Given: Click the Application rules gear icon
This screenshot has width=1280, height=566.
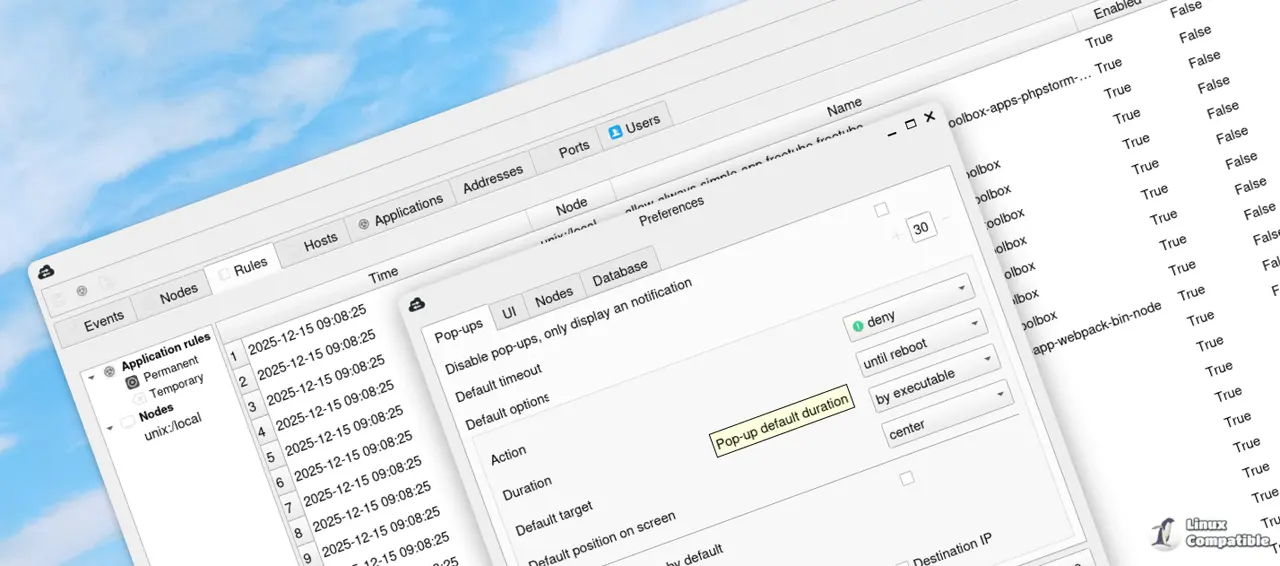Looking at the screenshot, I should point(109,372).
